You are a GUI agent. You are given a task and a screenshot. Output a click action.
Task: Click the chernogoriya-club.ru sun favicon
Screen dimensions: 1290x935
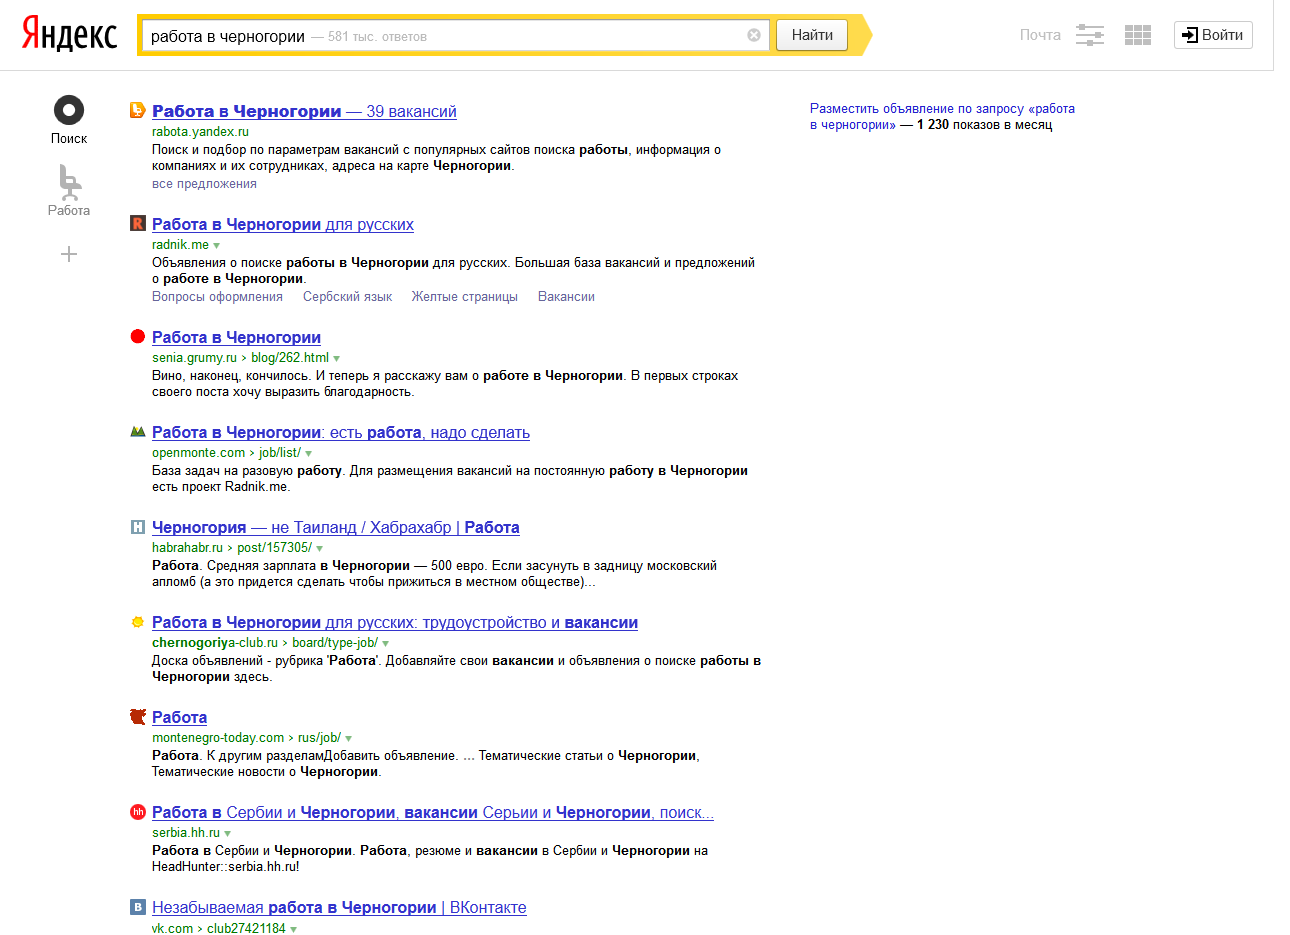point(138,621)
